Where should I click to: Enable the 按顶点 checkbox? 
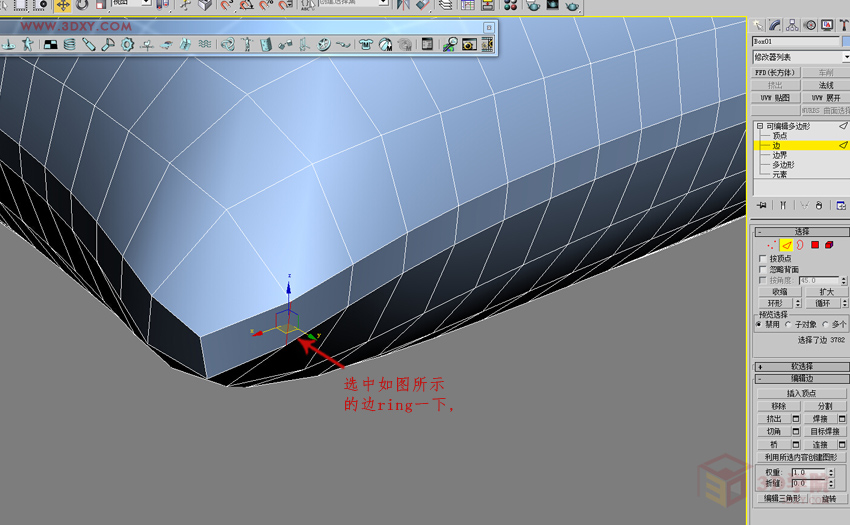click(x=763, y=259)
